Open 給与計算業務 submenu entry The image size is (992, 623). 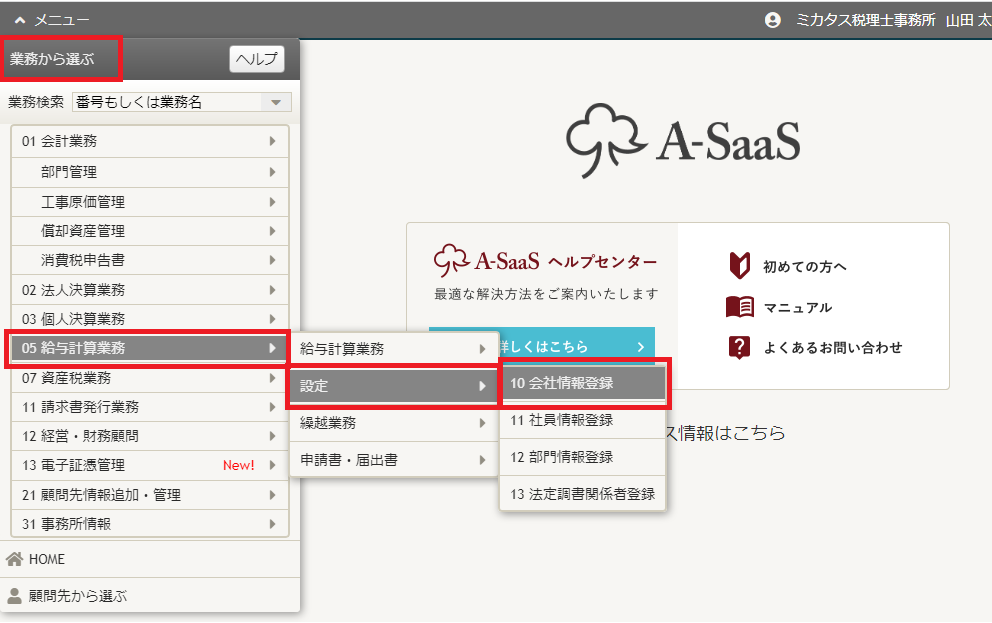pos(394,349)
